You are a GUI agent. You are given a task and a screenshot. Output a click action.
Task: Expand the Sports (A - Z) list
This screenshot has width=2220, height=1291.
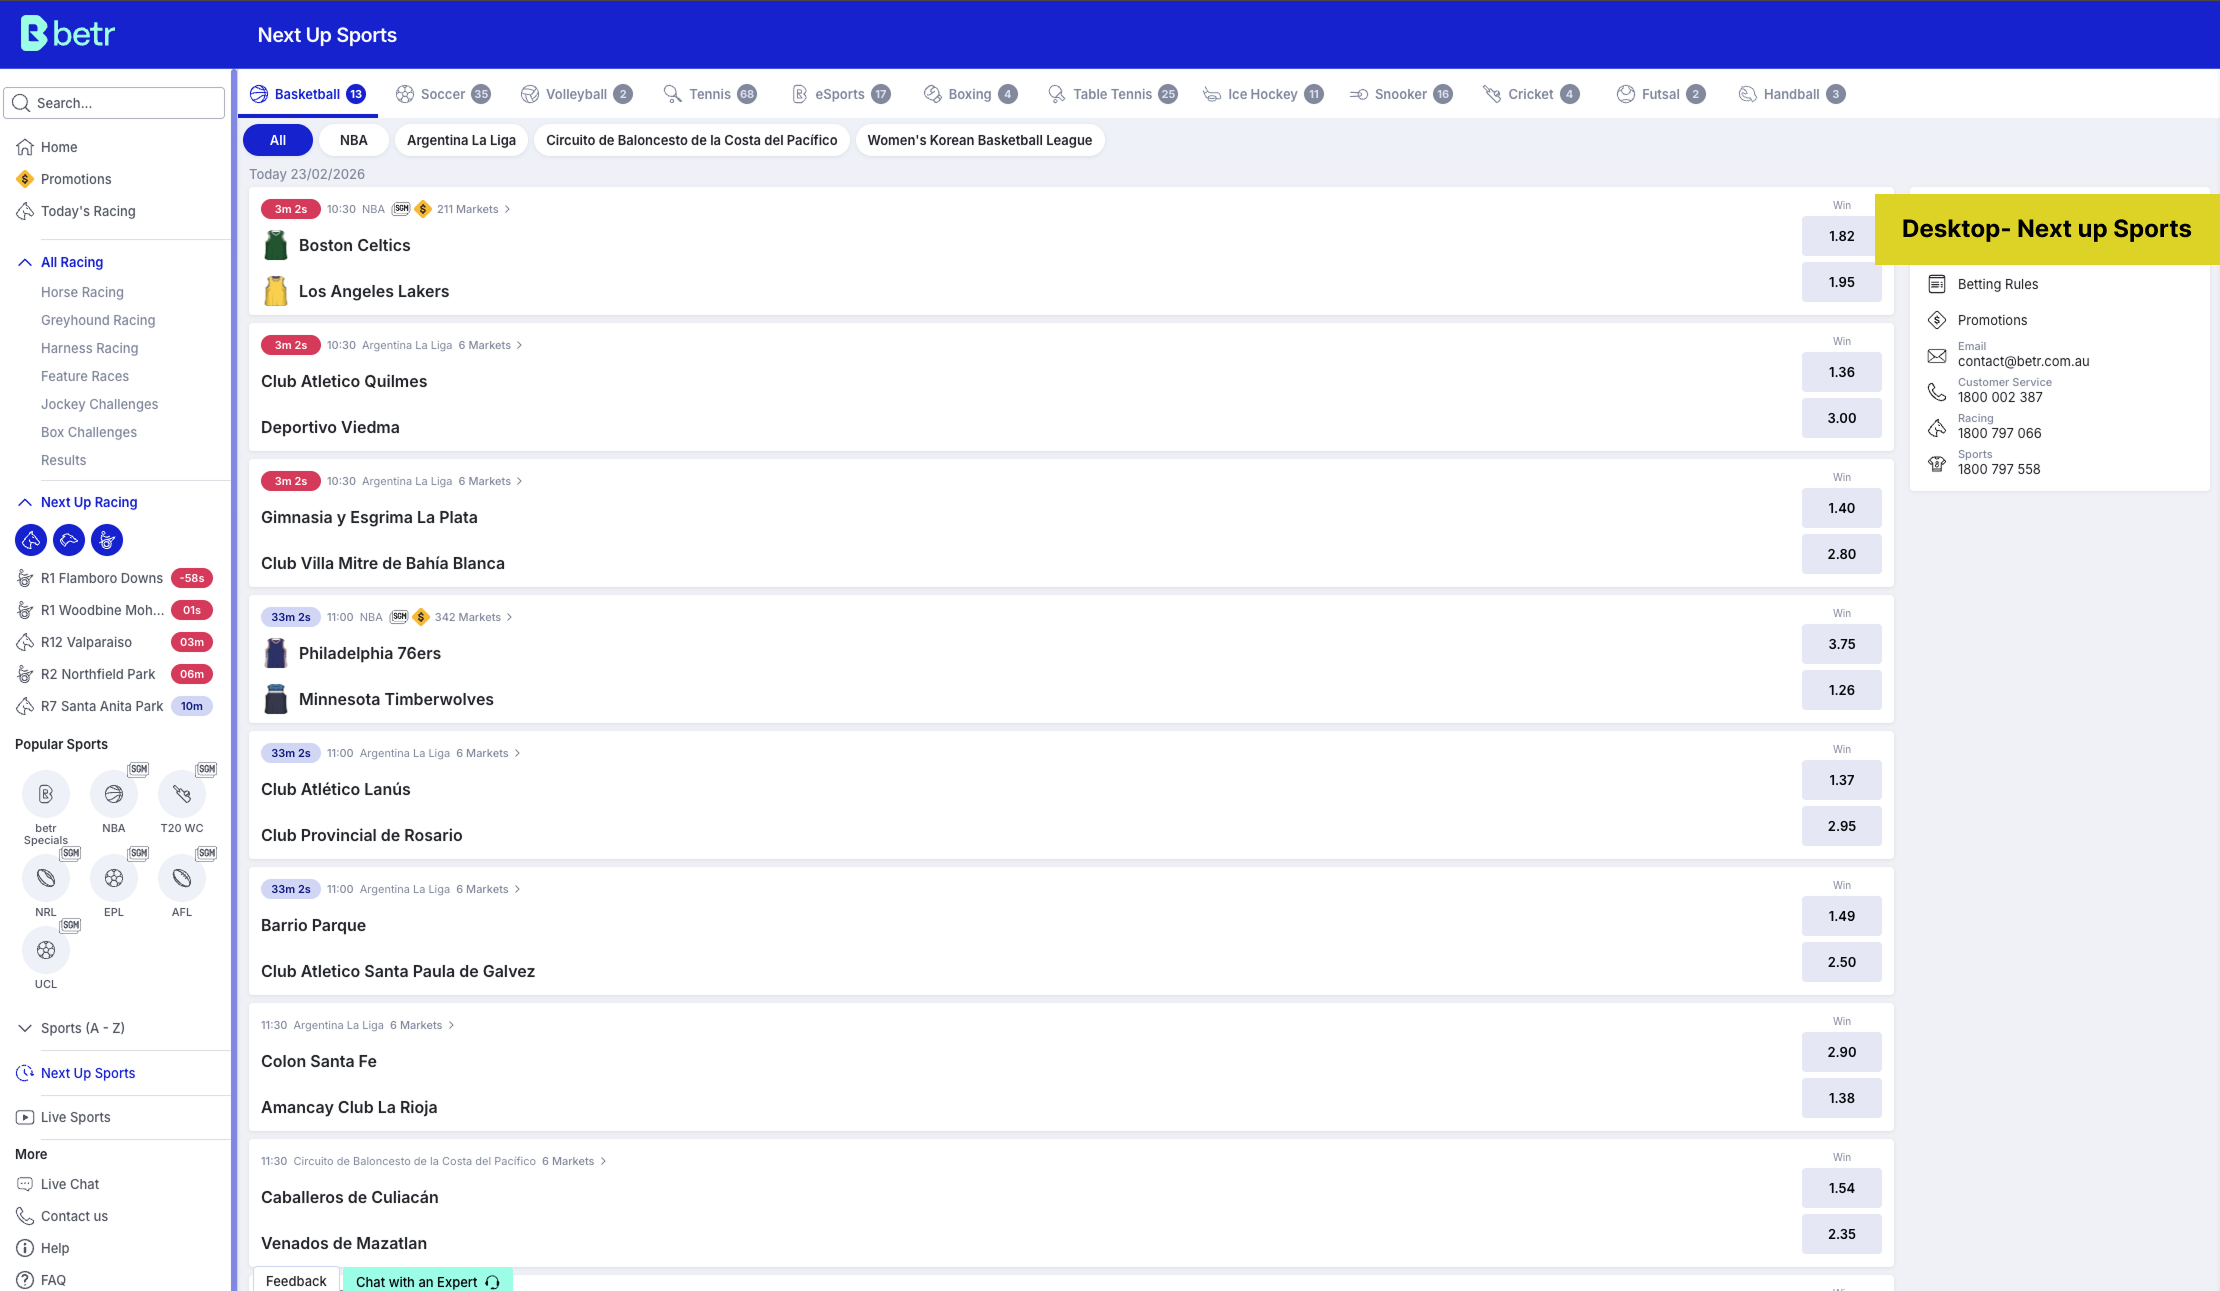coord(25,1028)
